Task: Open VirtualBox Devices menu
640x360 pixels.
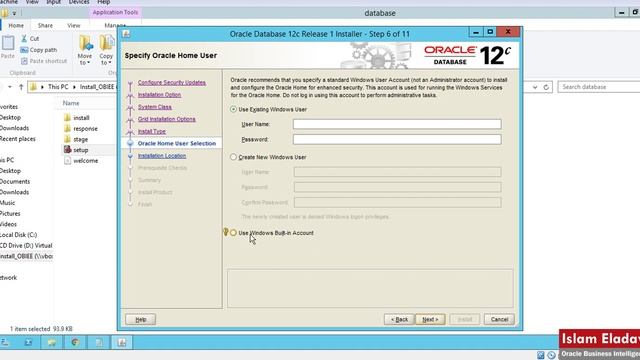Action: click(79, 2)
